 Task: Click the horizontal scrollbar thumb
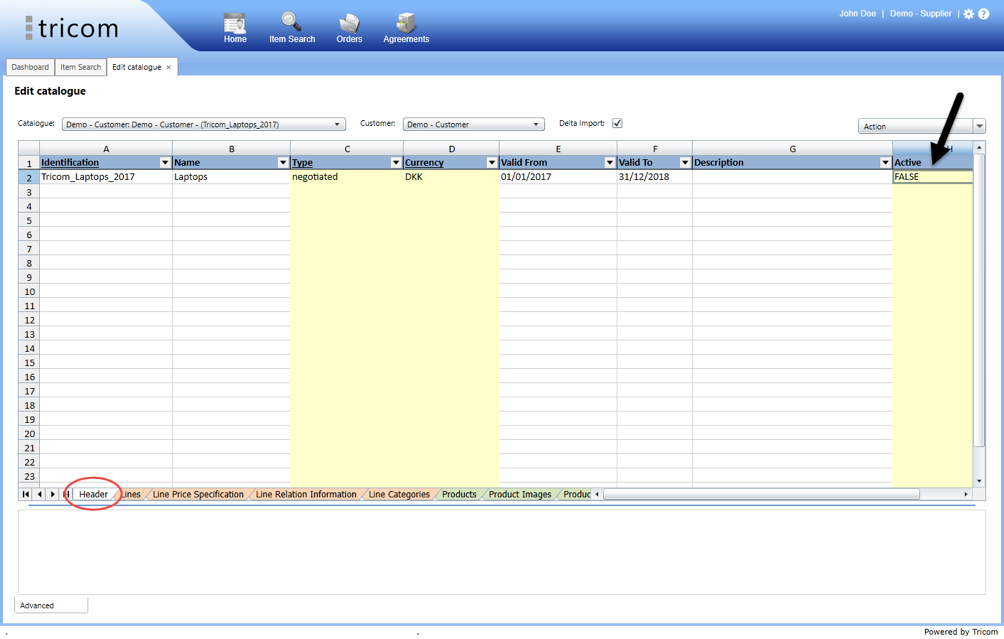(761, 494)
